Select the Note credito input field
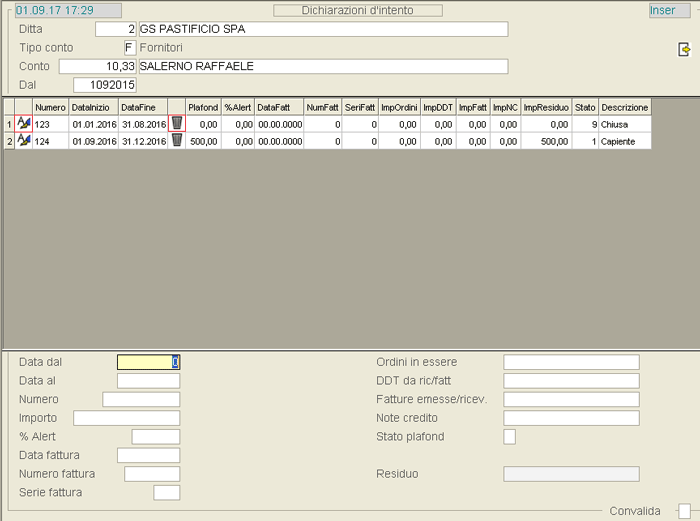The image size is (700, 521). [x=570, y=418]
